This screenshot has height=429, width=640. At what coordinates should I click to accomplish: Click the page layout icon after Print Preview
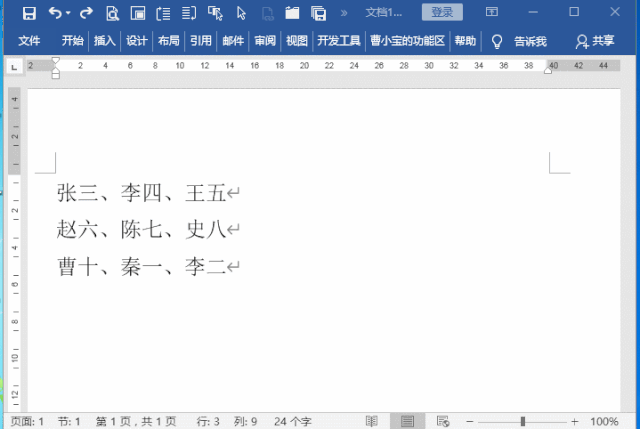[x=138, y=13]
